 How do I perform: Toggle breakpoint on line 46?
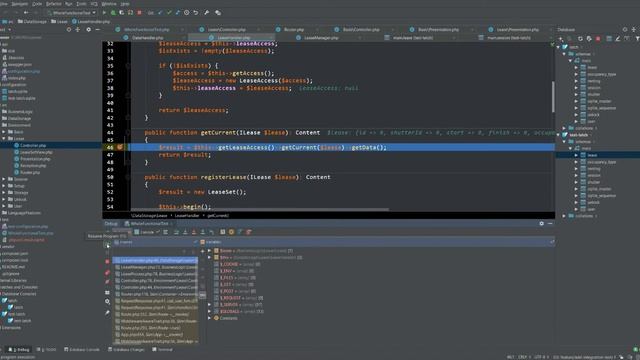coord(120,147)
